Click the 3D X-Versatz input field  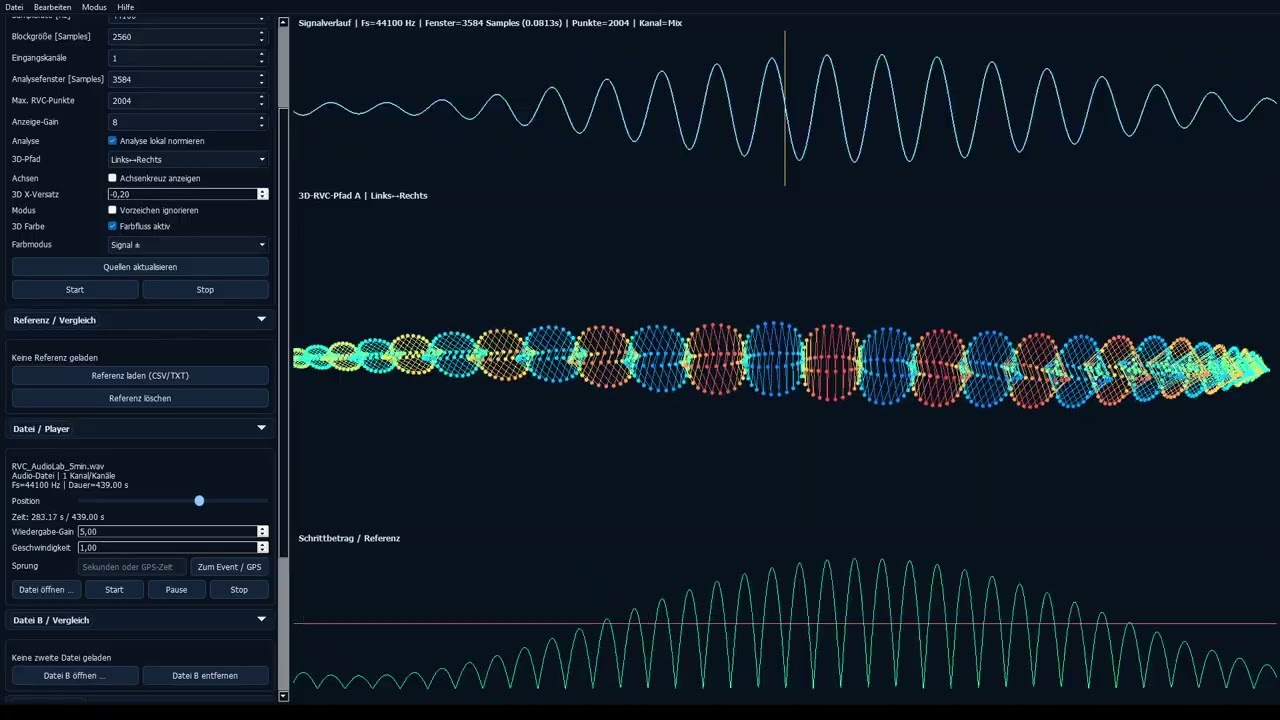pos(182,194)
